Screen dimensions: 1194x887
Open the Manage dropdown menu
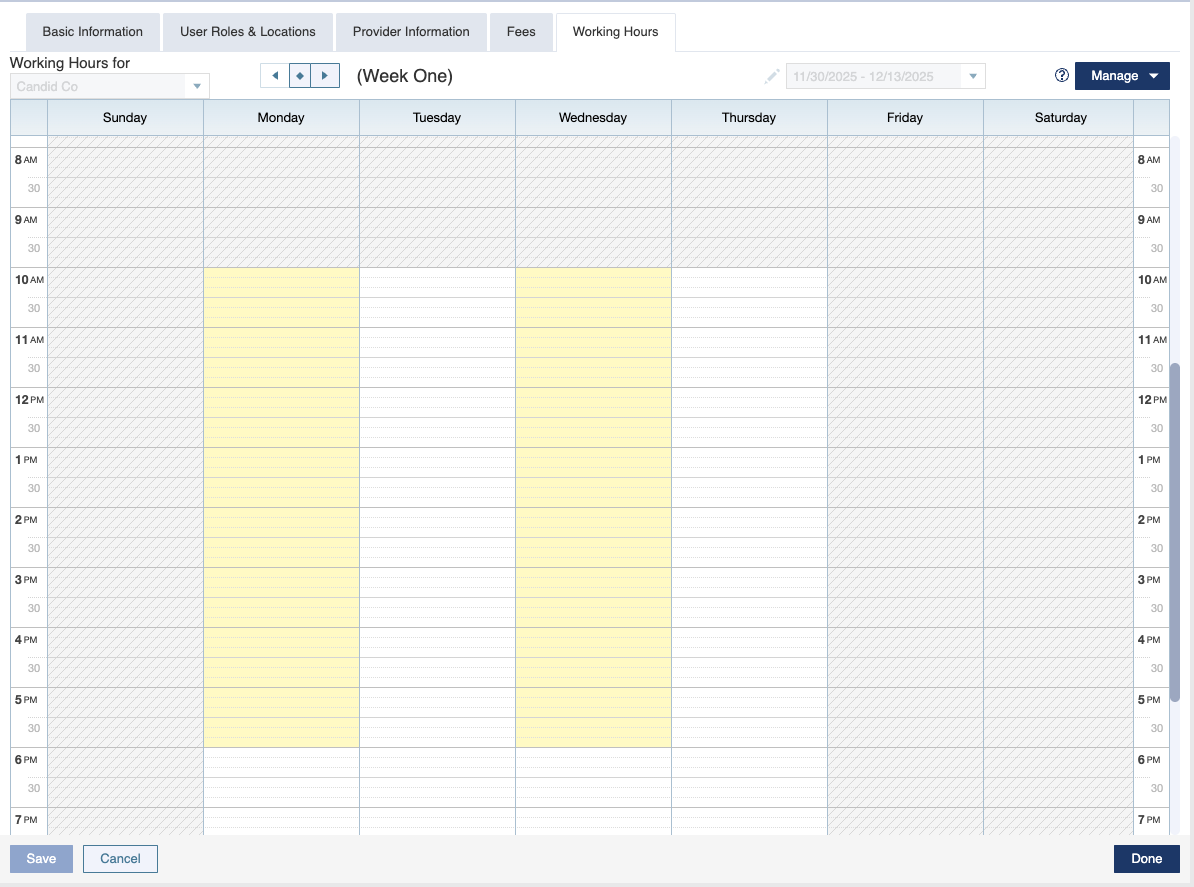(1122, 76)
